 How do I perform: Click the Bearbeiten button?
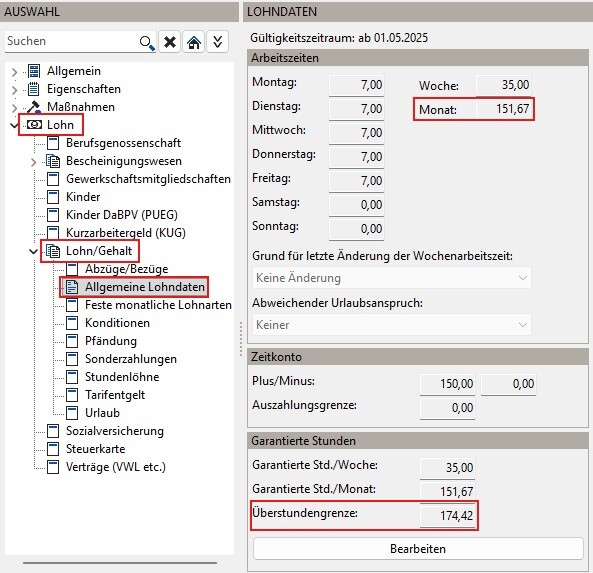tap(418, 549)
